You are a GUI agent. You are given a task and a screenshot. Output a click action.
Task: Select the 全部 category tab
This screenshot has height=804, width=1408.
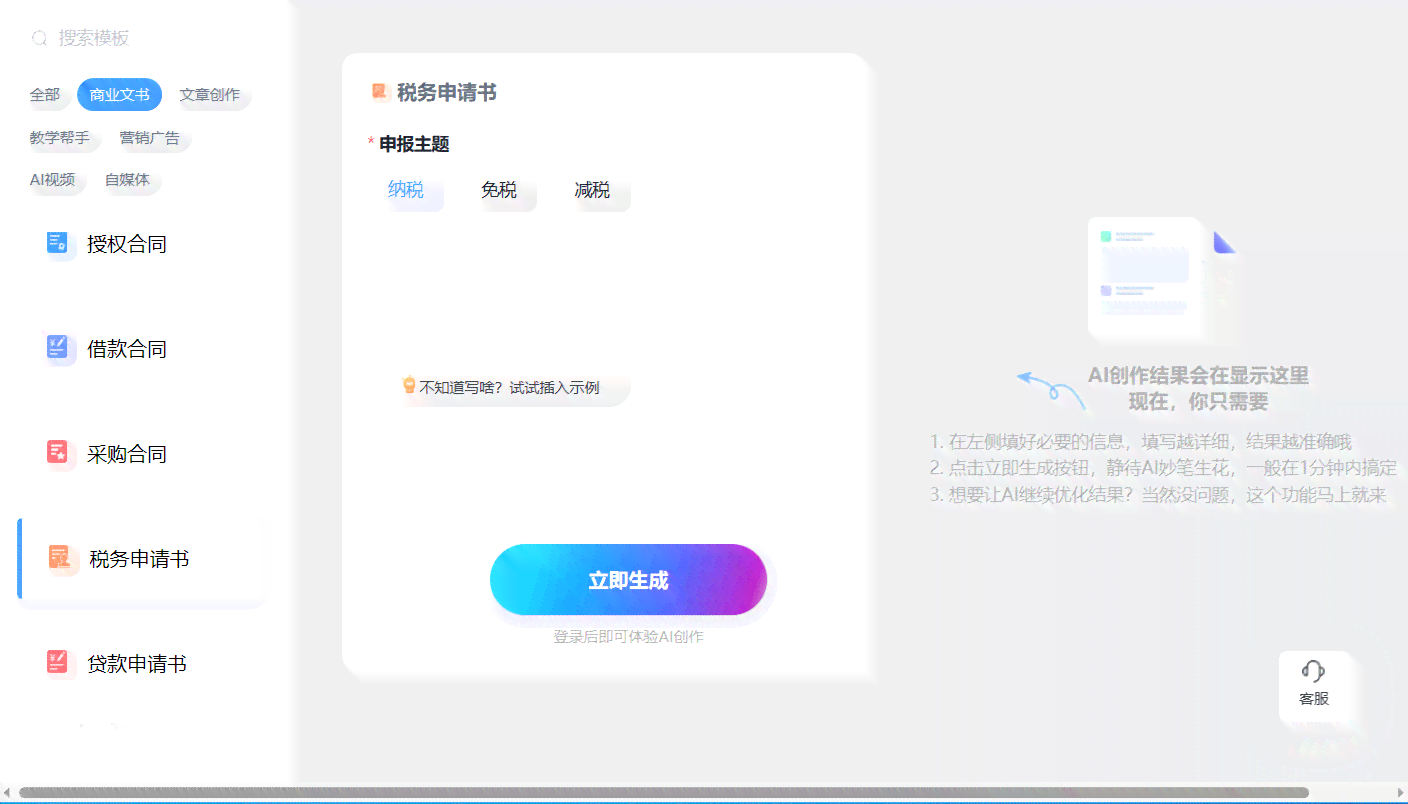(45, 95)
